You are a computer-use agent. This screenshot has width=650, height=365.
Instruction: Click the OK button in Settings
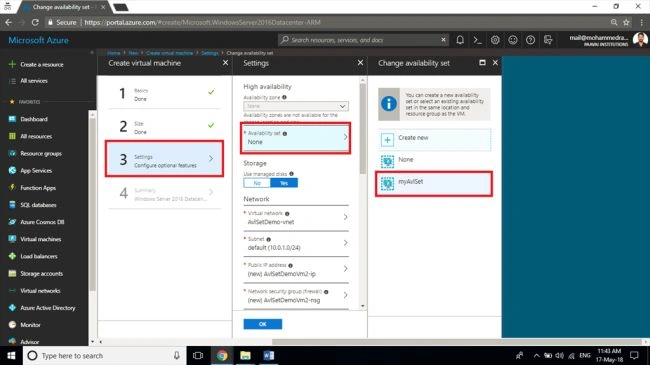coord(263,324)
